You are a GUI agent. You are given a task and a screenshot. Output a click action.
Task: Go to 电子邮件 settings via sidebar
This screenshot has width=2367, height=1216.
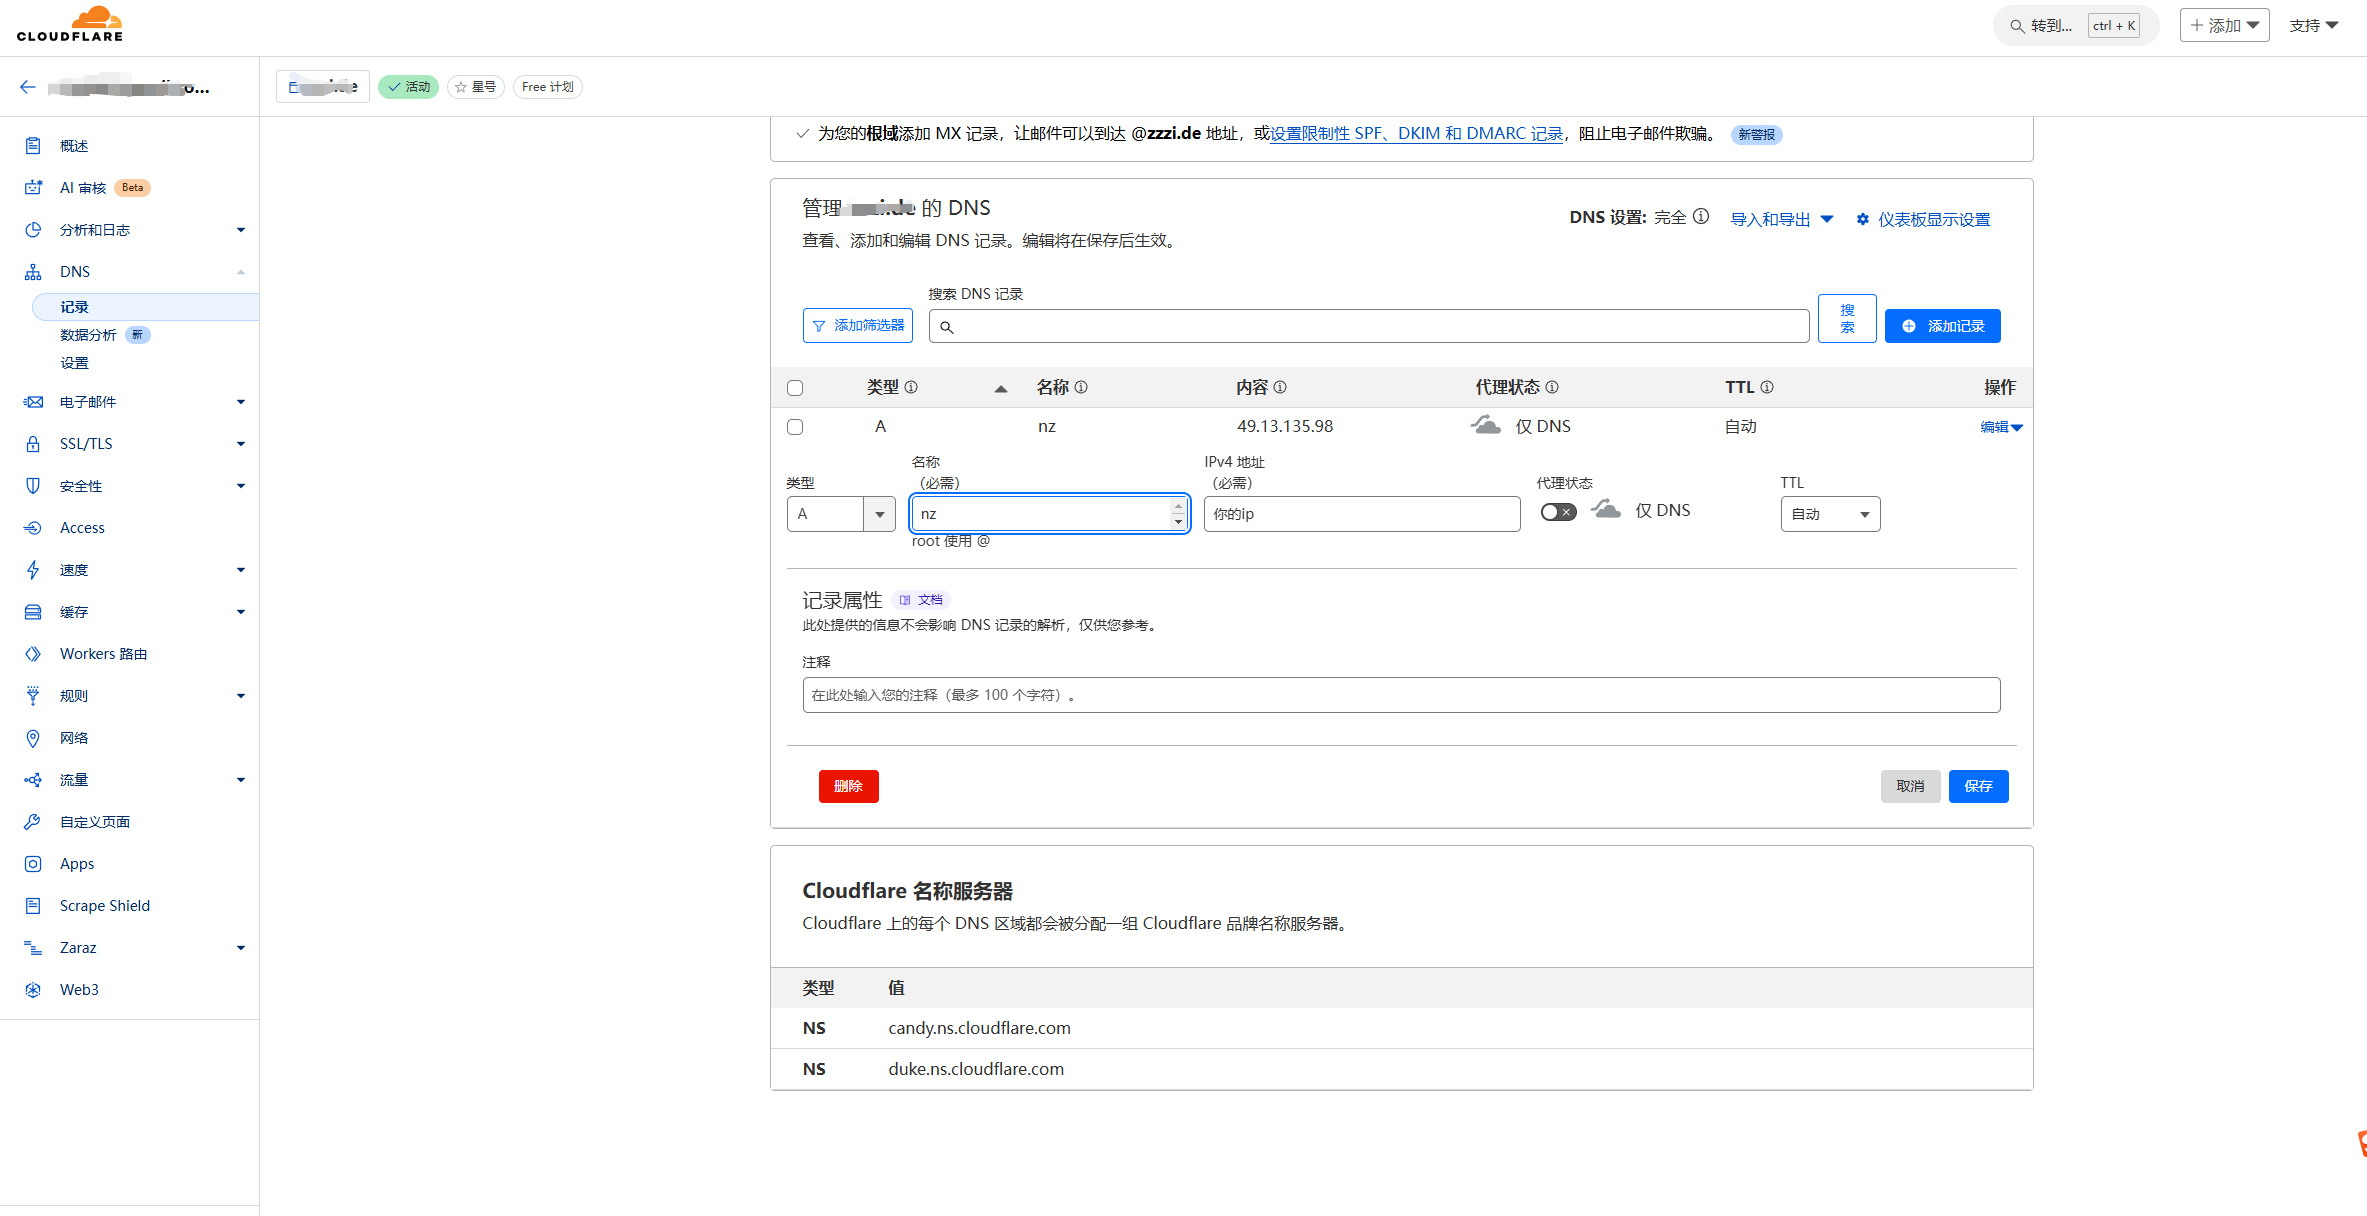[87, 402]
